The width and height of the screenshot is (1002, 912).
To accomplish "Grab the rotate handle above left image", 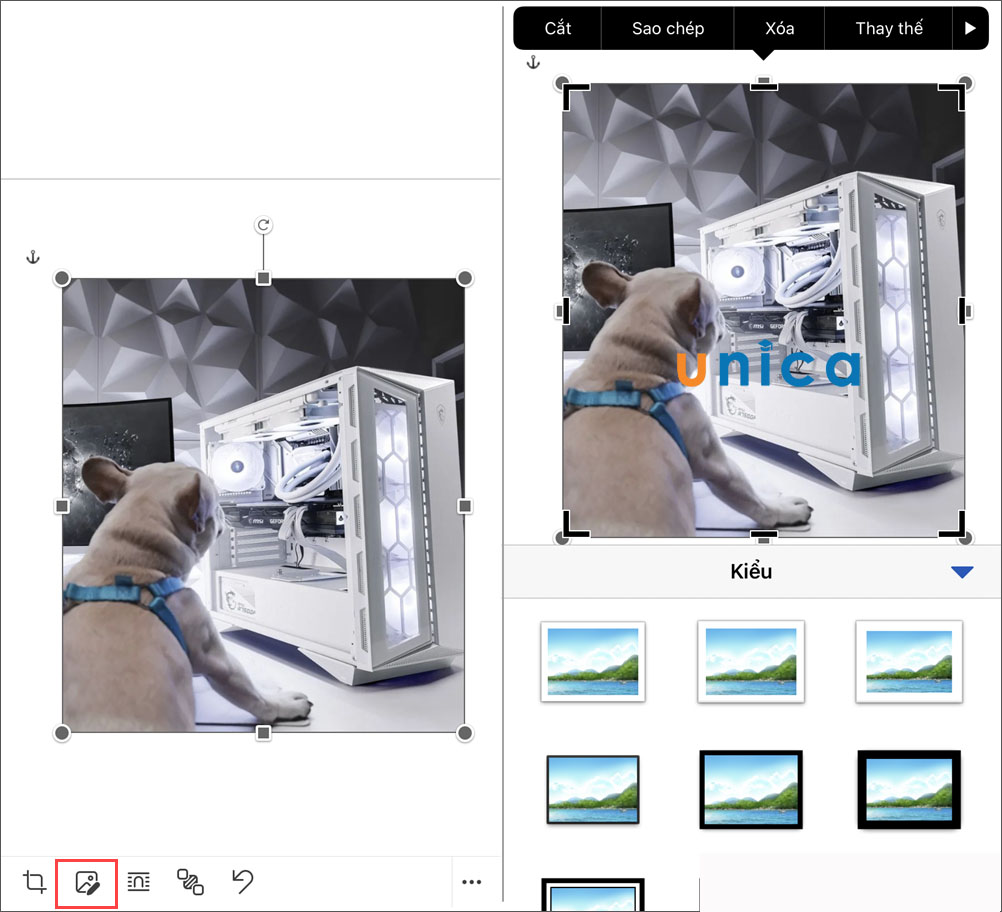I will pos(263,225).
